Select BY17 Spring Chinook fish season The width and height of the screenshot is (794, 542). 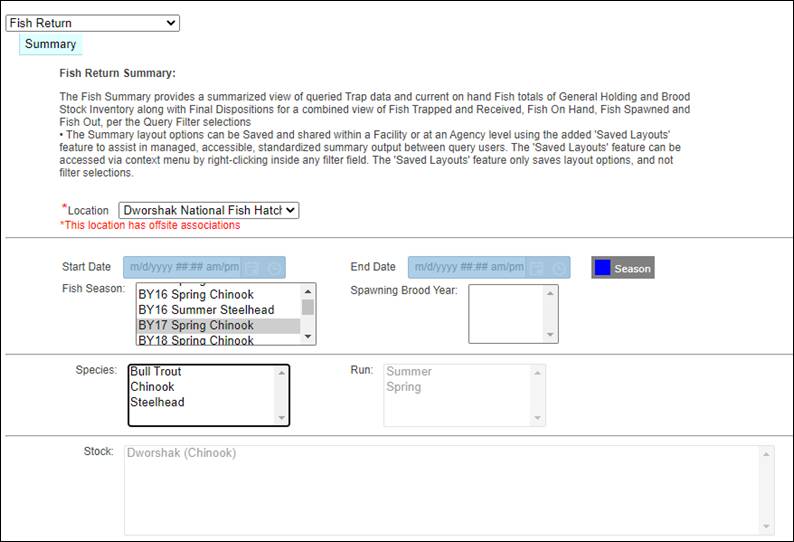[x=196, y=325]
